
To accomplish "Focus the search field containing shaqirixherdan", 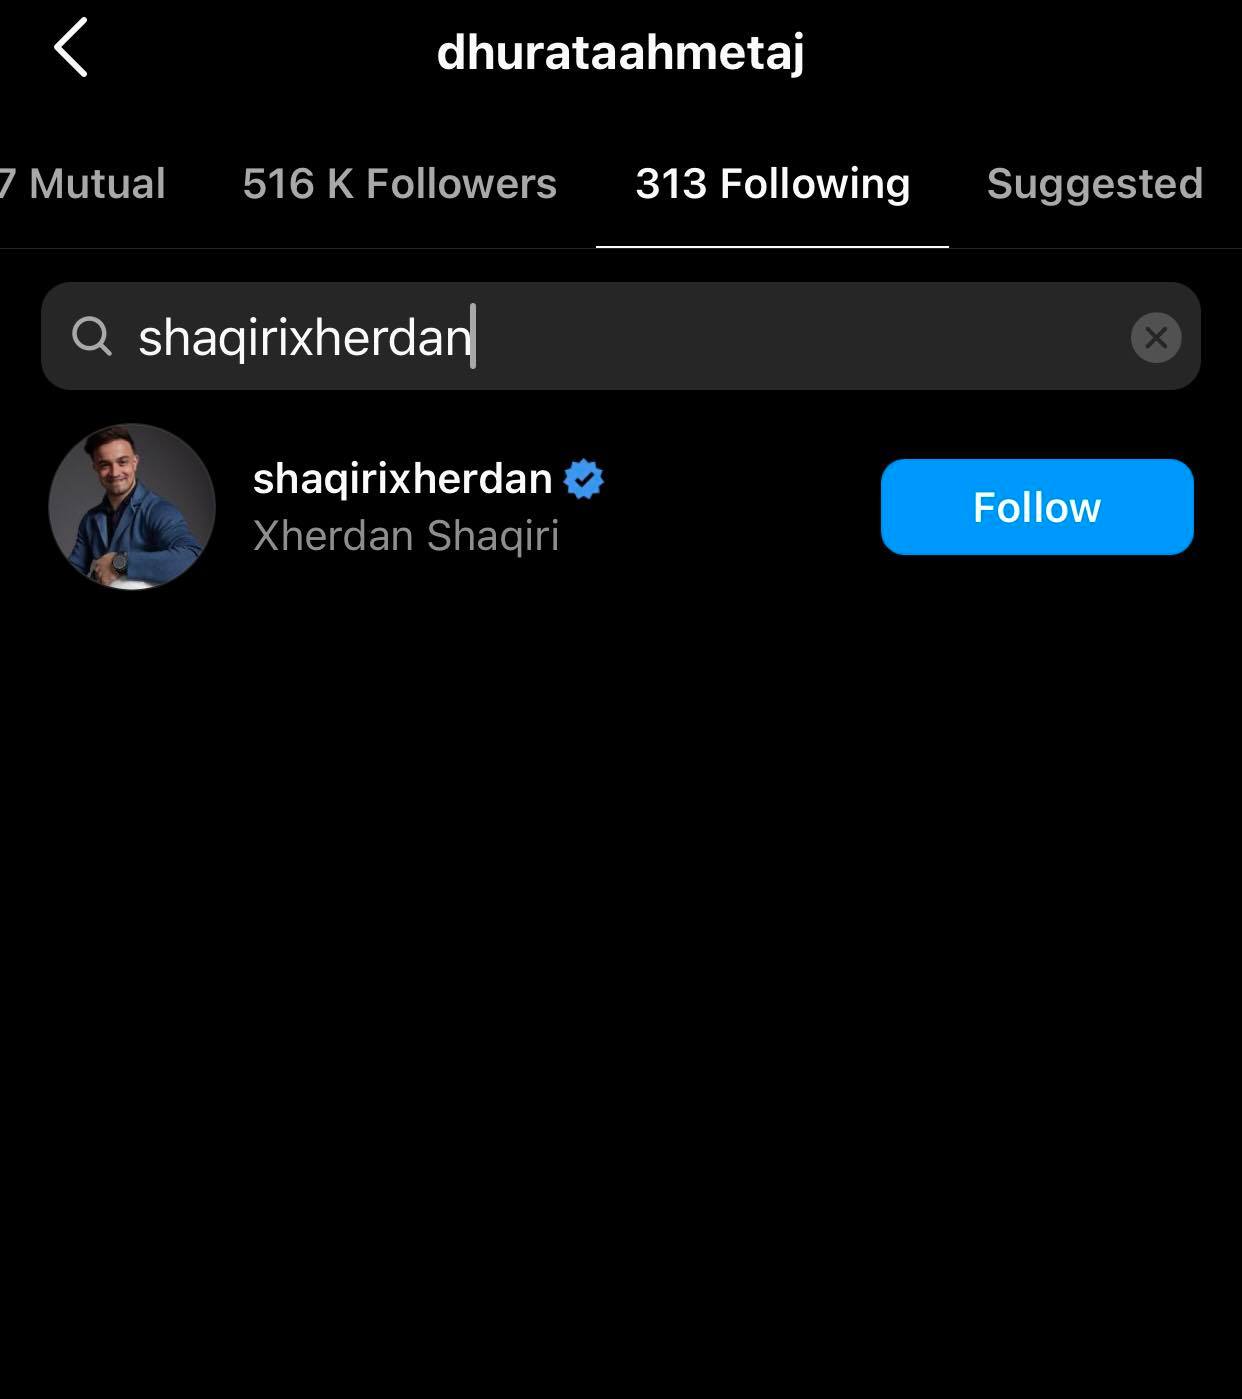I will (x=620, y=336).
